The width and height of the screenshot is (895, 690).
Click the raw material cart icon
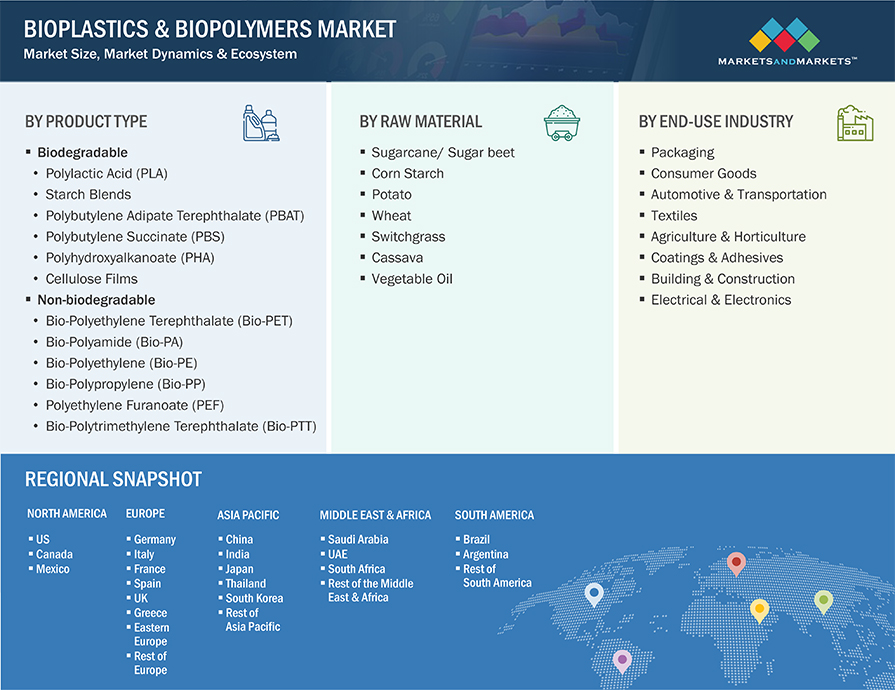561,122
